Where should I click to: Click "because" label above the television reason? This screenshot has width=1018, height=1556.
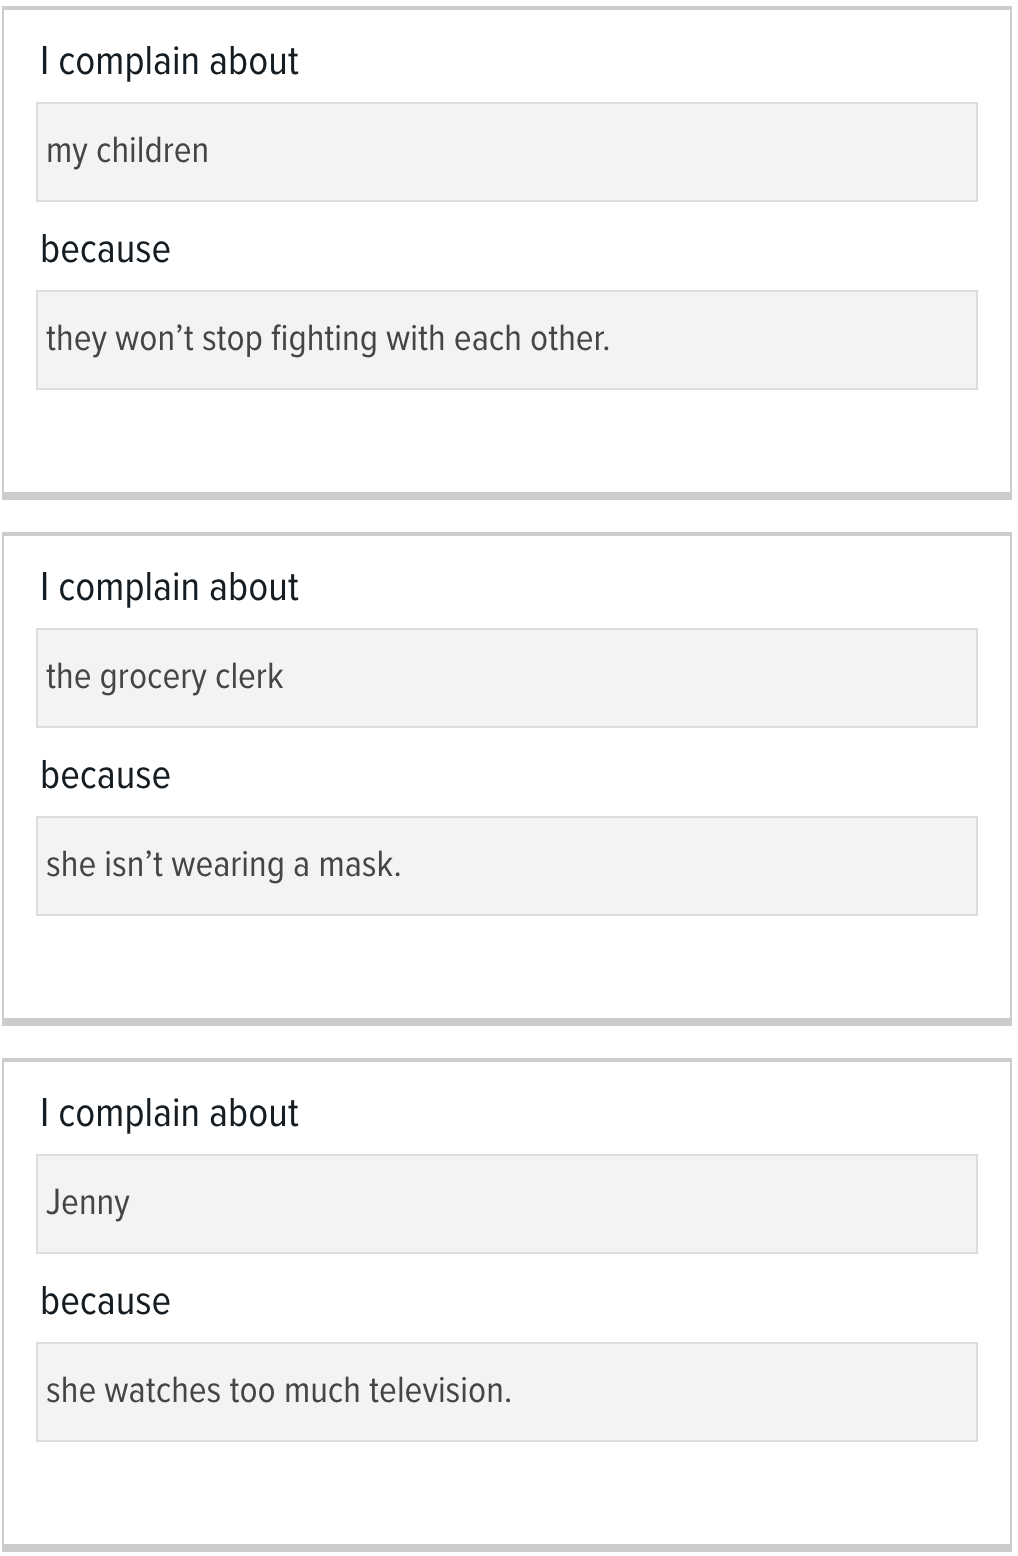(x=105, y=1302)
